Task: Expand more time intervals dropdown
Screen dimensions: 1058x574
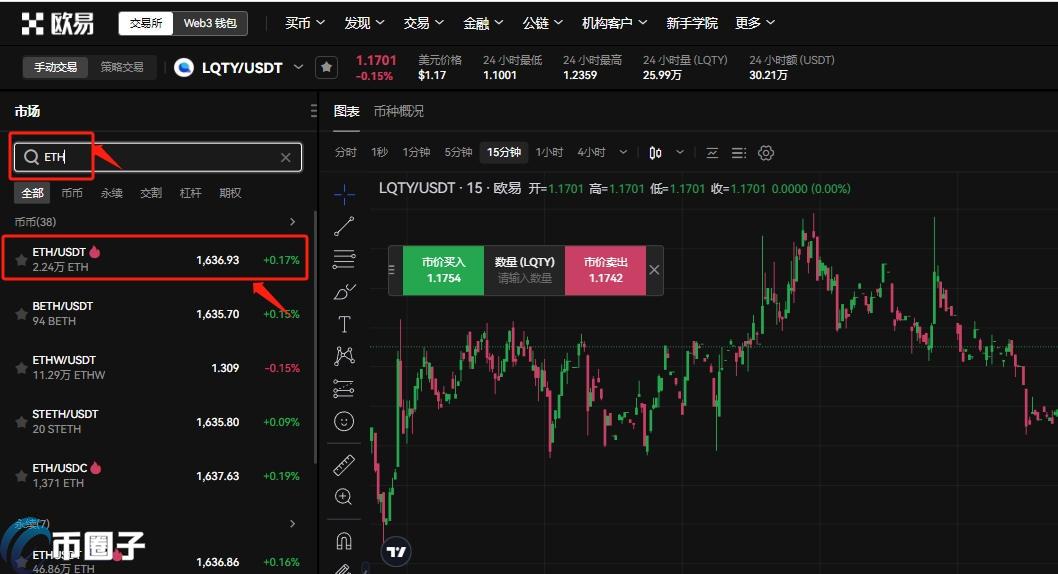Action: click(x=623, y=152)
